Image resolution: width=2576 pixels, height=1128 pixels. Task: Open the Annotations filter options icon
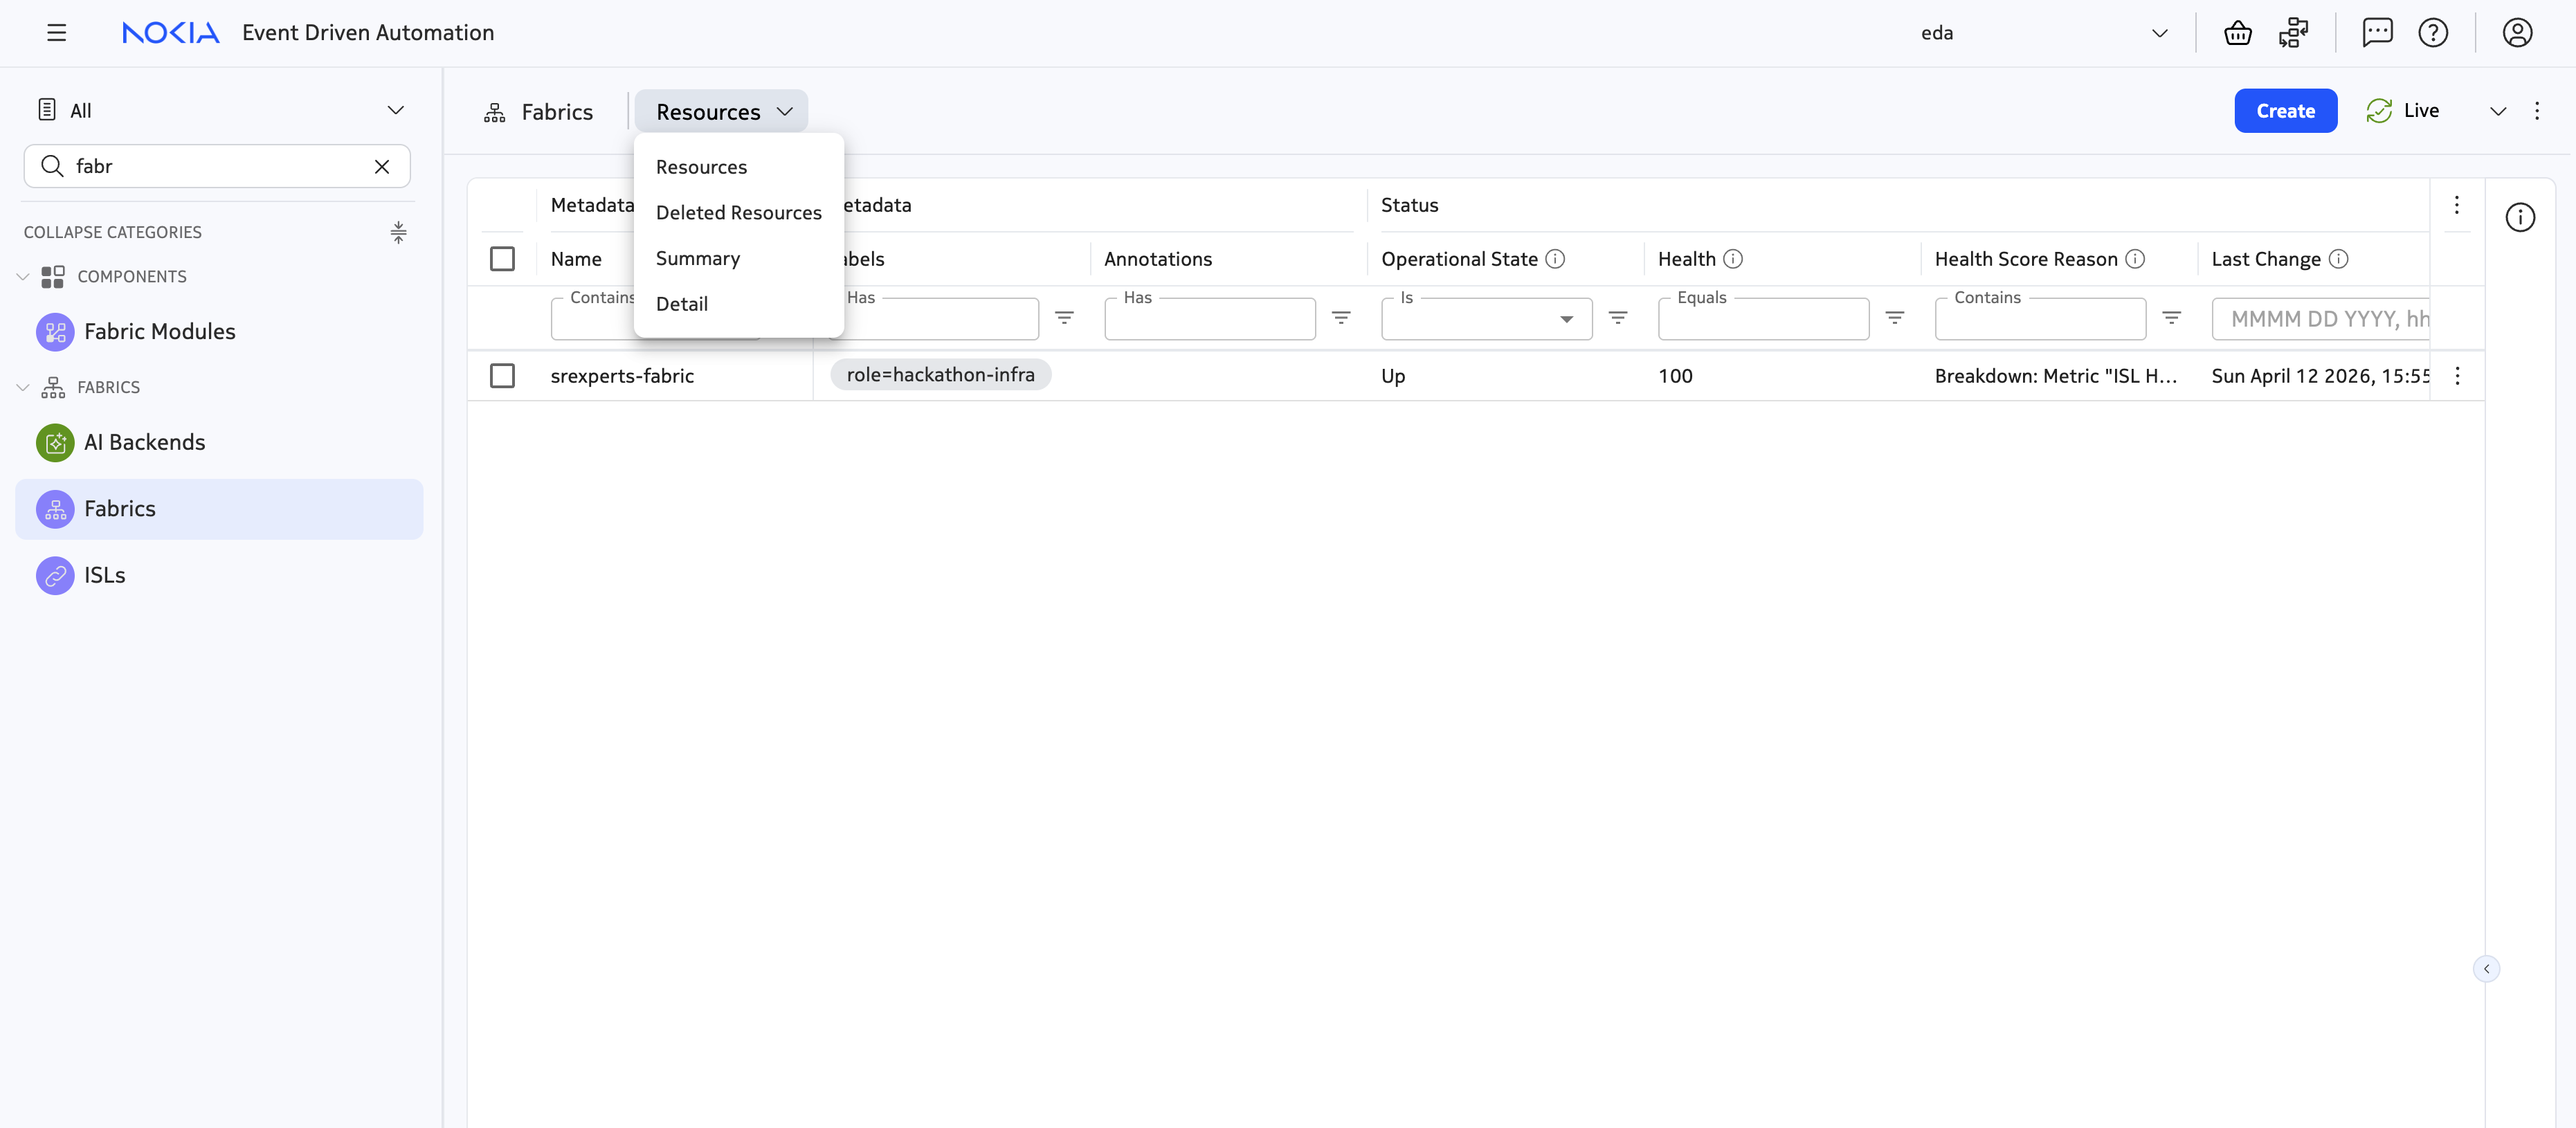(x=1341, y=318)
